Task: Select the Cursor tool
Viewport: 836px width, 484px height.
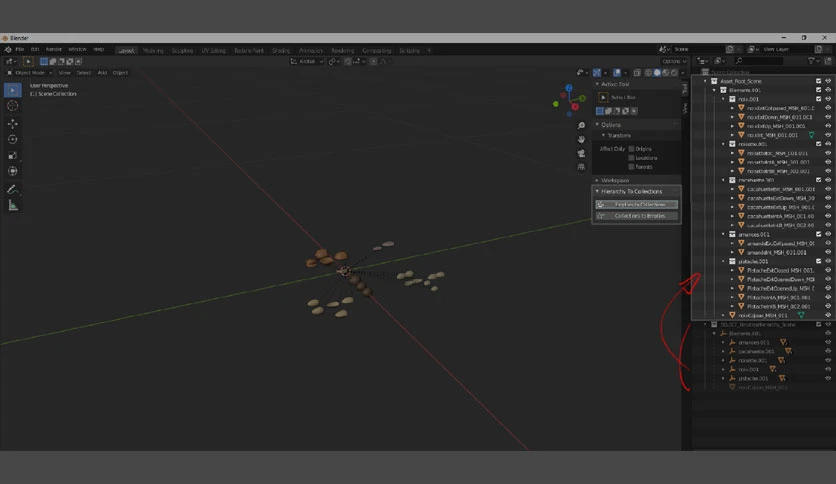Action: click(x=13, y=106)
